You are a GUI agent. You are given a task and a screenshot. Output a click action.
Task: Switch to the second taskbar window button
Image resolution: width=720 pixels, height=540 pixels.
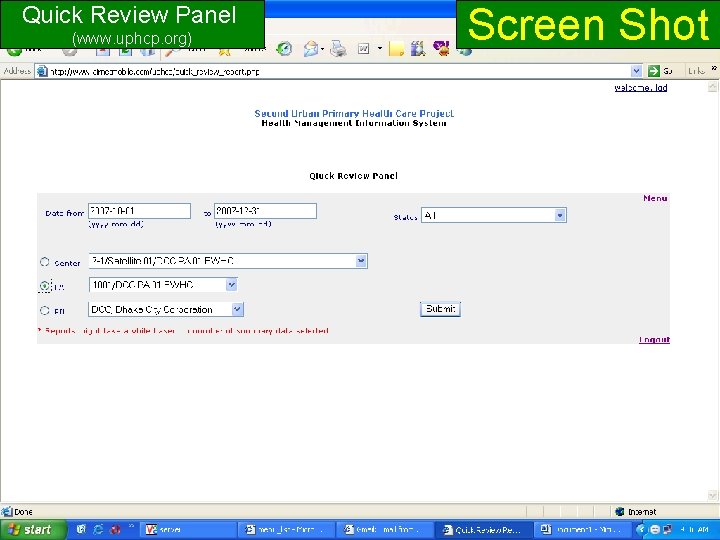pyautogui.click(x=286, y=529)
